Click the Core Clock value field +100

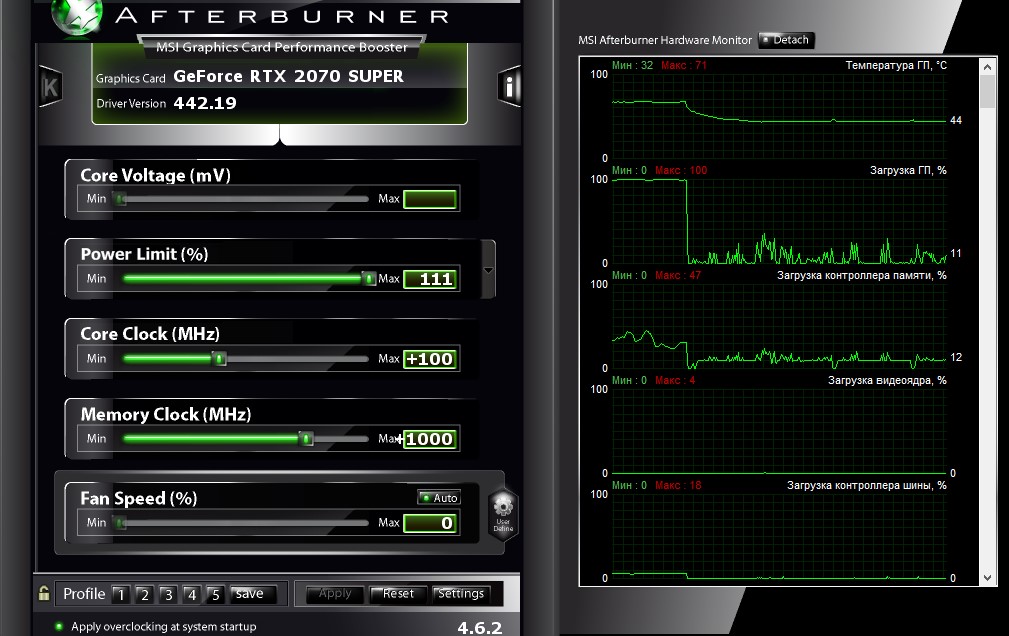tap(430, 359)
